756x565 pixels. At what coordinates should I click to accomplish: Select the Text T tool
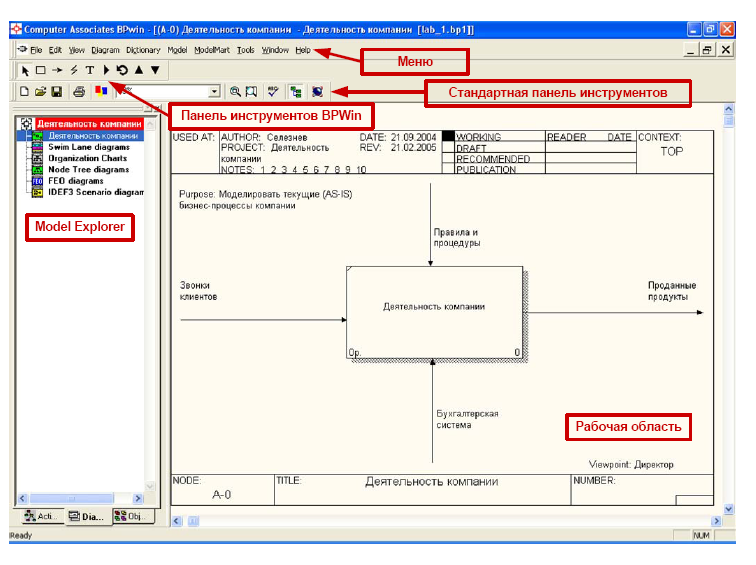point(90,70)
